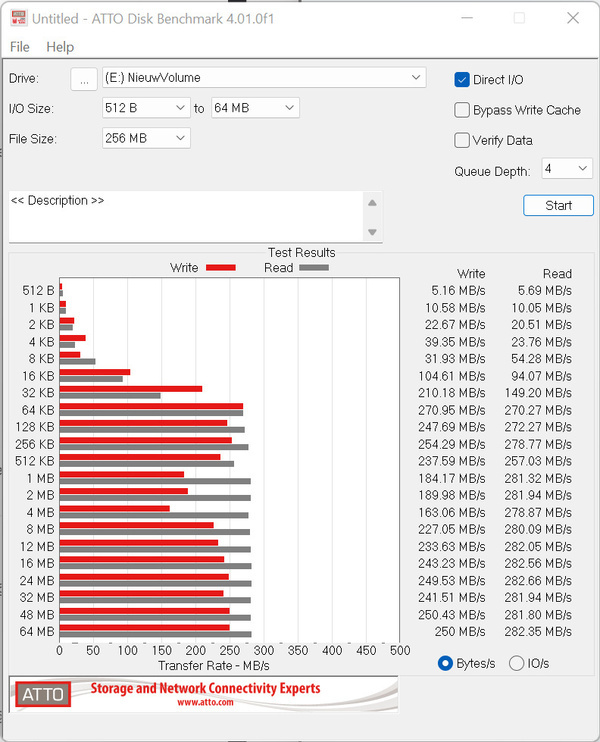The width and height of the screenshot is (600, 742).
Task: Click the '282.66 MB/s' read value
Action: (x=538, y=581)
